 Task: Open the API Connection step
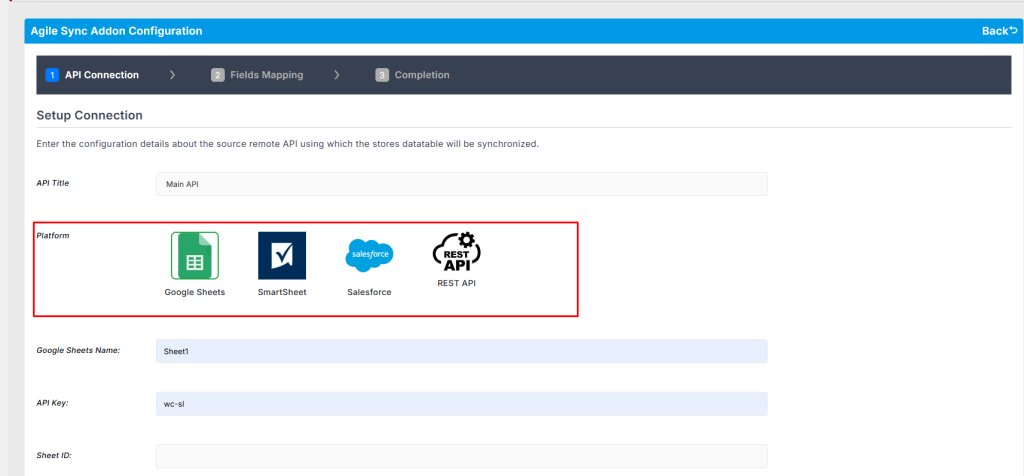pyautogui.click(x=92, y=75)
